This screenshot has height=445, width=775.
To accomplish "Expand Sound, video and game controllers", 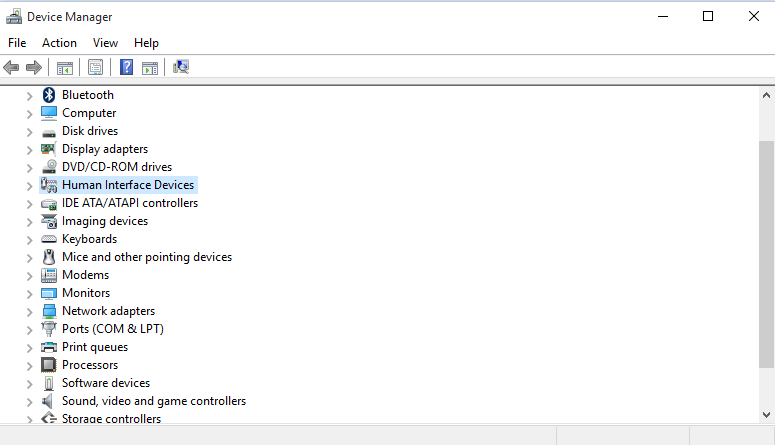I will [x=29, y=402].
